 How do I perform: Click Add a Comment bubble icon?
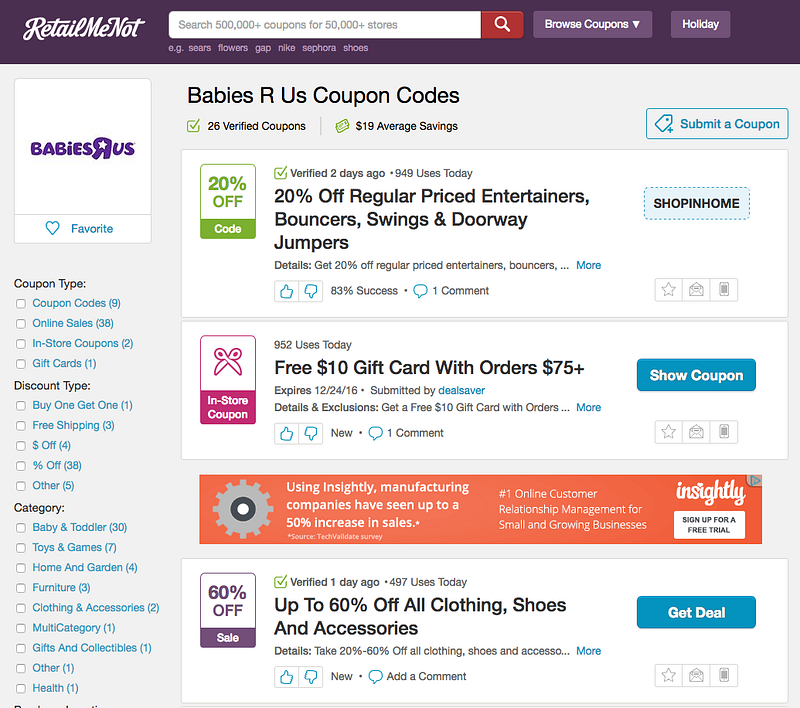[376, 677]
